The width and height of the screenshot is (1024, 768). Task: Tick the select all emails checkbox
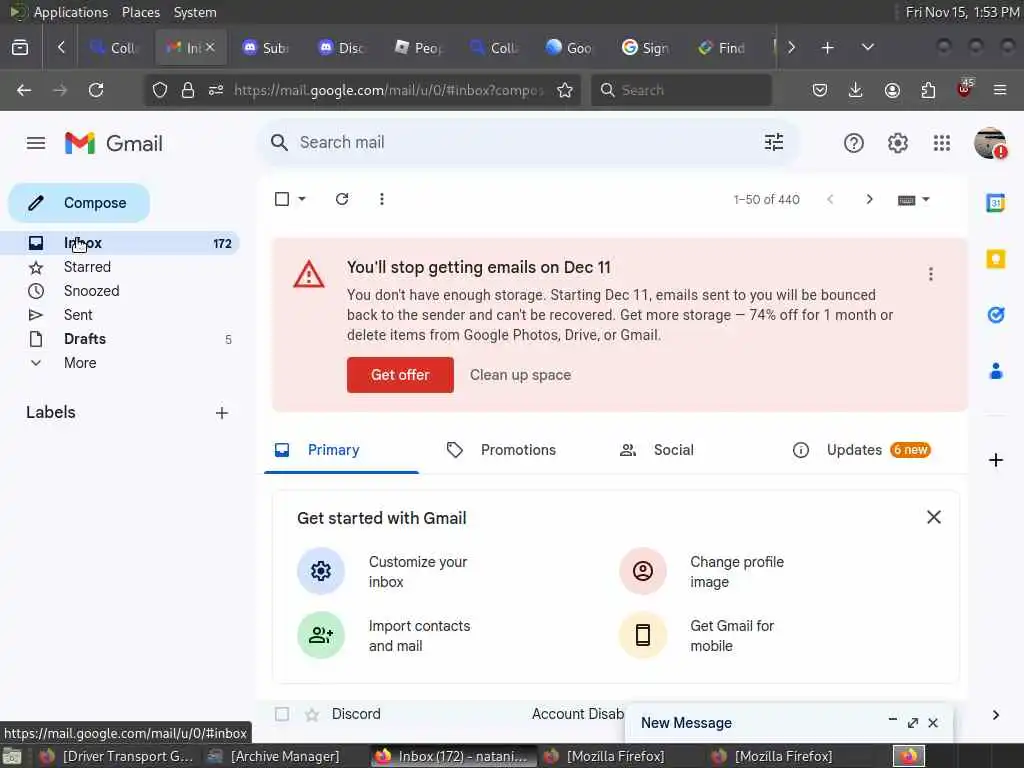(281, 199)
